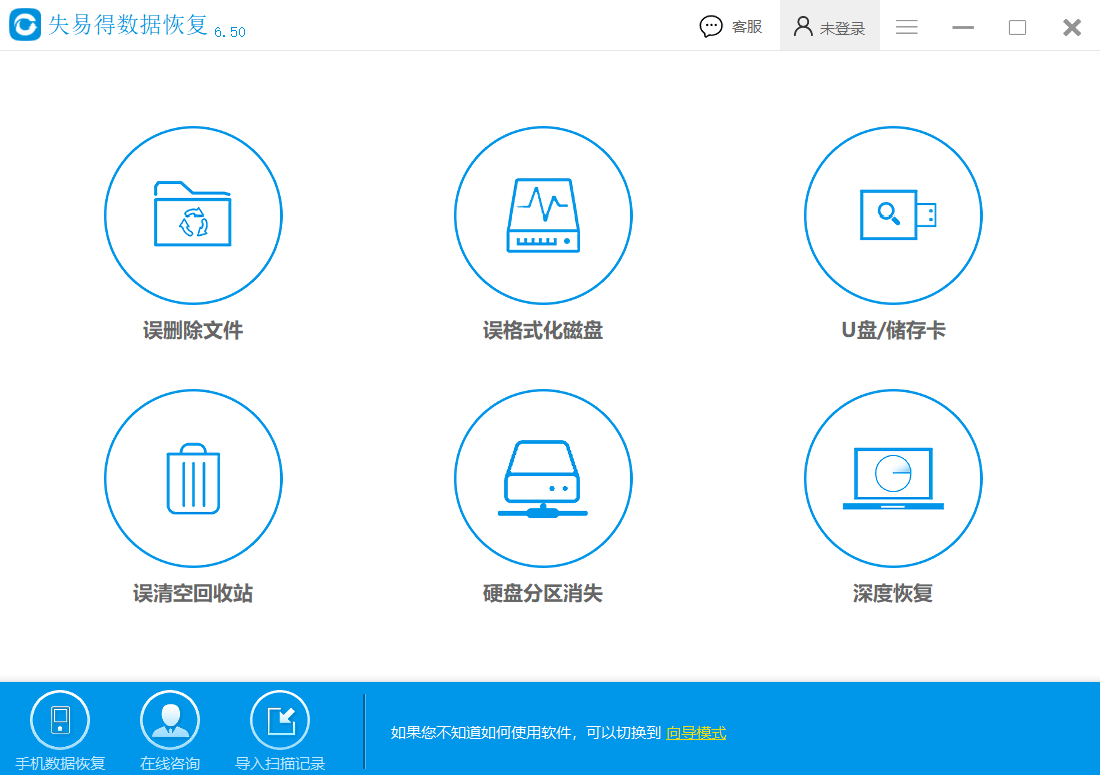Viewport: 1100px width, 775px height.
Task: Click the version number 6.50 text
Action: tap(228, 32)
